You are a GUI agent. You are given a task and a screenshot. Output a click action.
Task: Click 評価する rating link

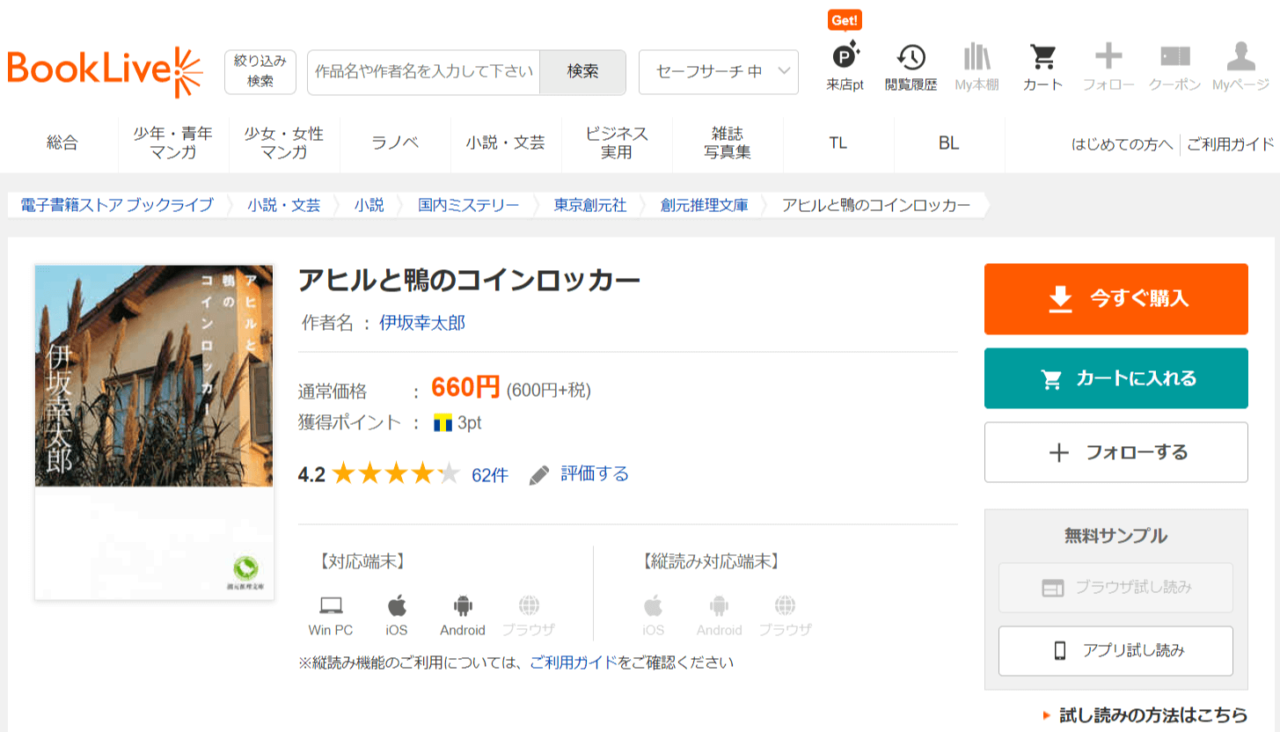[595, 474]
